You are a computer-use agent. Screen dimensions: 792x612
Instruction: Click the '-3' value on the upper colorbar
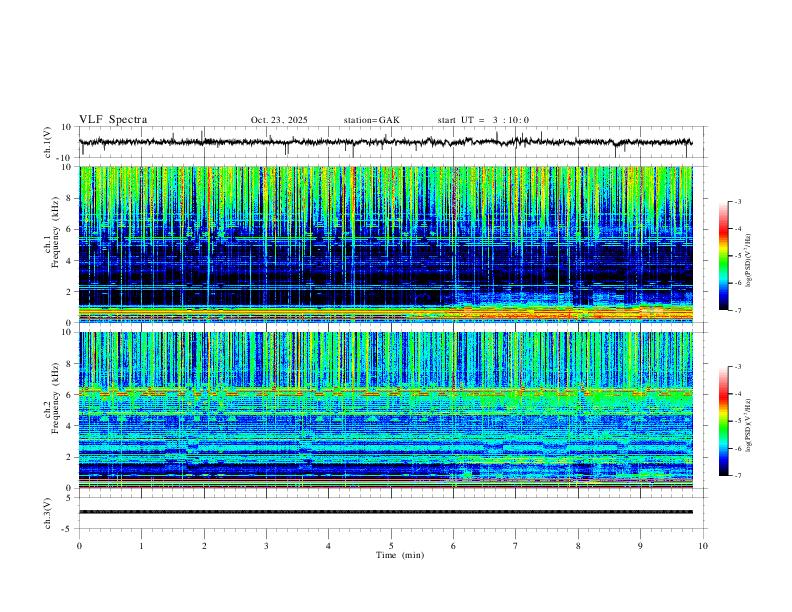[737, 201]
